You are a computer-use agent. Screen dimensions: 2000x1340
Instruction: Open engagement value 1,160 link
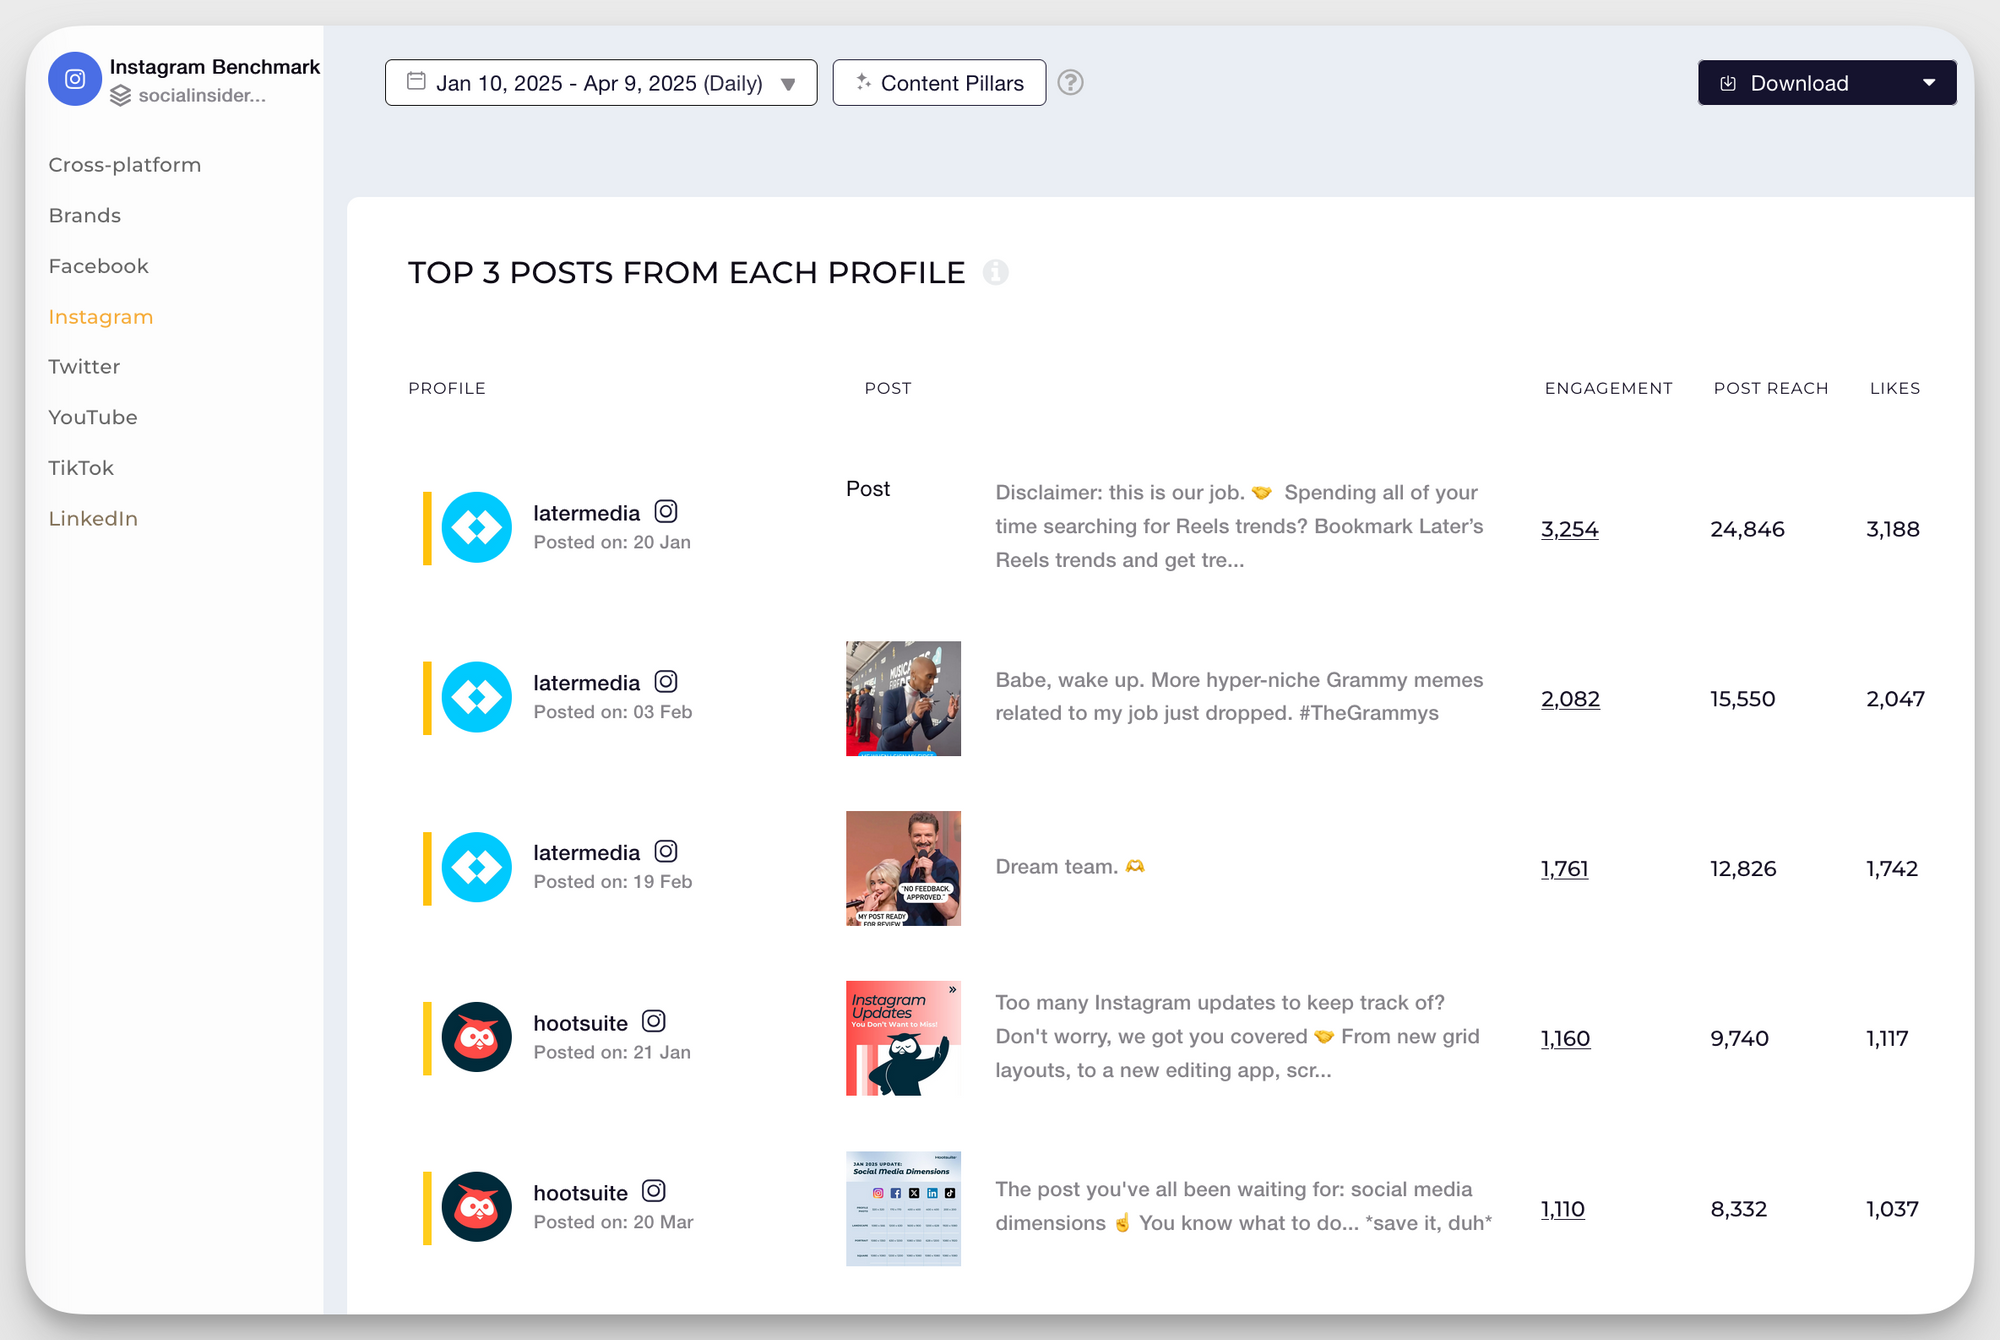(x=1566, y=1039)
